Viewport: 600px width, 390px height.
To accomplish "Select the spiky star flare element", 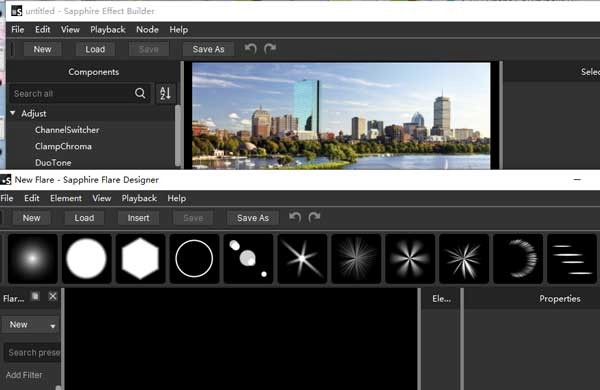I will coord(464,259).
